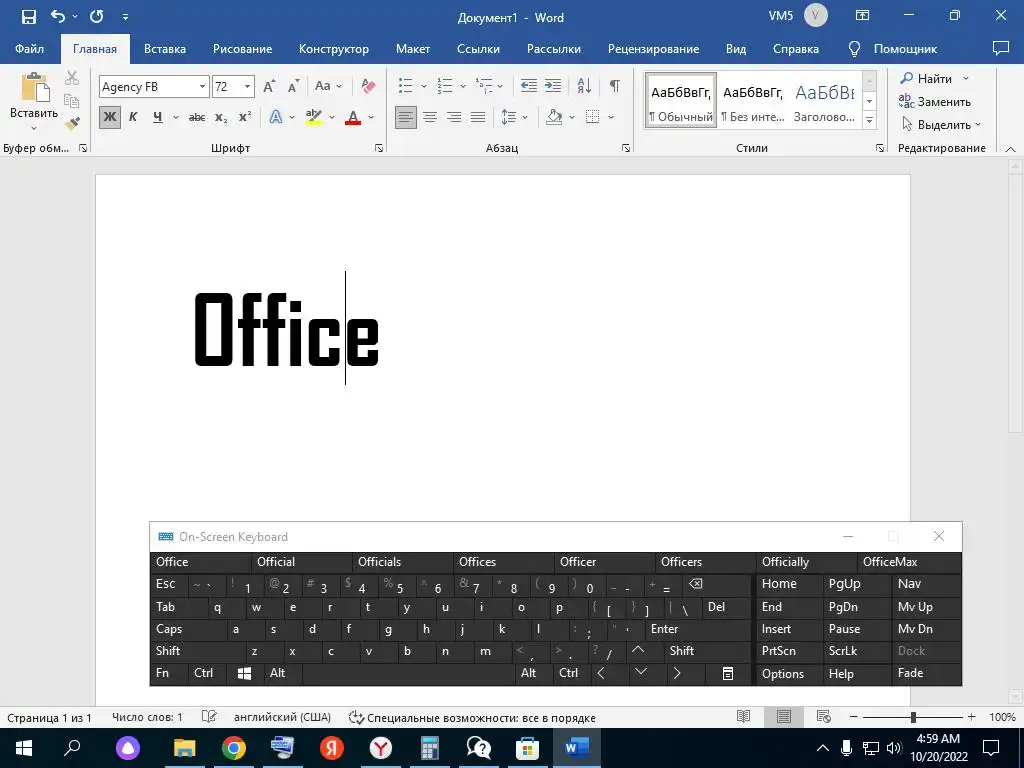Image resolution: width=1024 pixels, height=768 pixels.
Task: Expand font color dropdown arrow
Action: click(371, 118)
